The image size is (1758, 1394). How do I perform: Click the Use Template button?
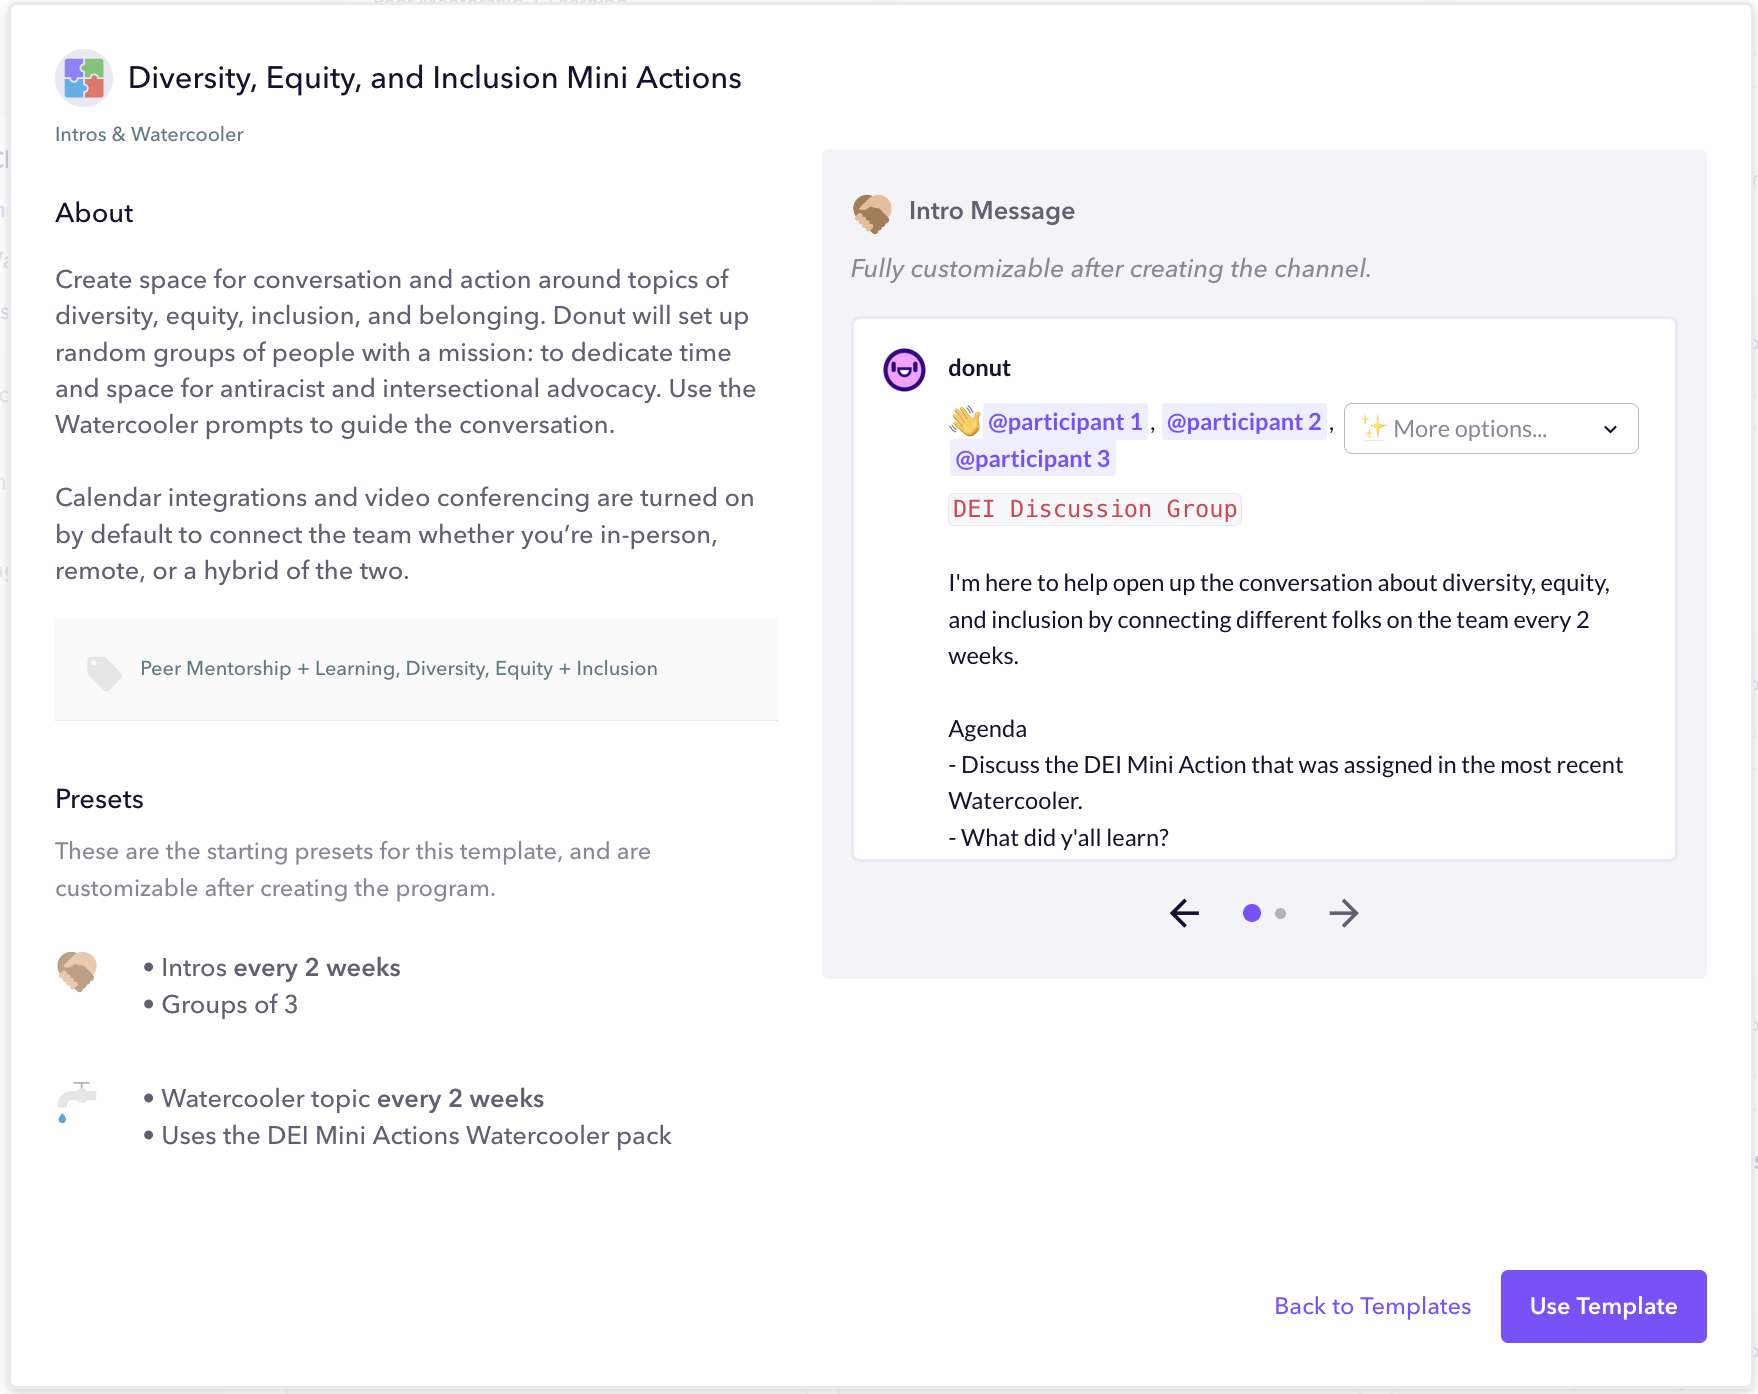[x=1603, y=1306]
